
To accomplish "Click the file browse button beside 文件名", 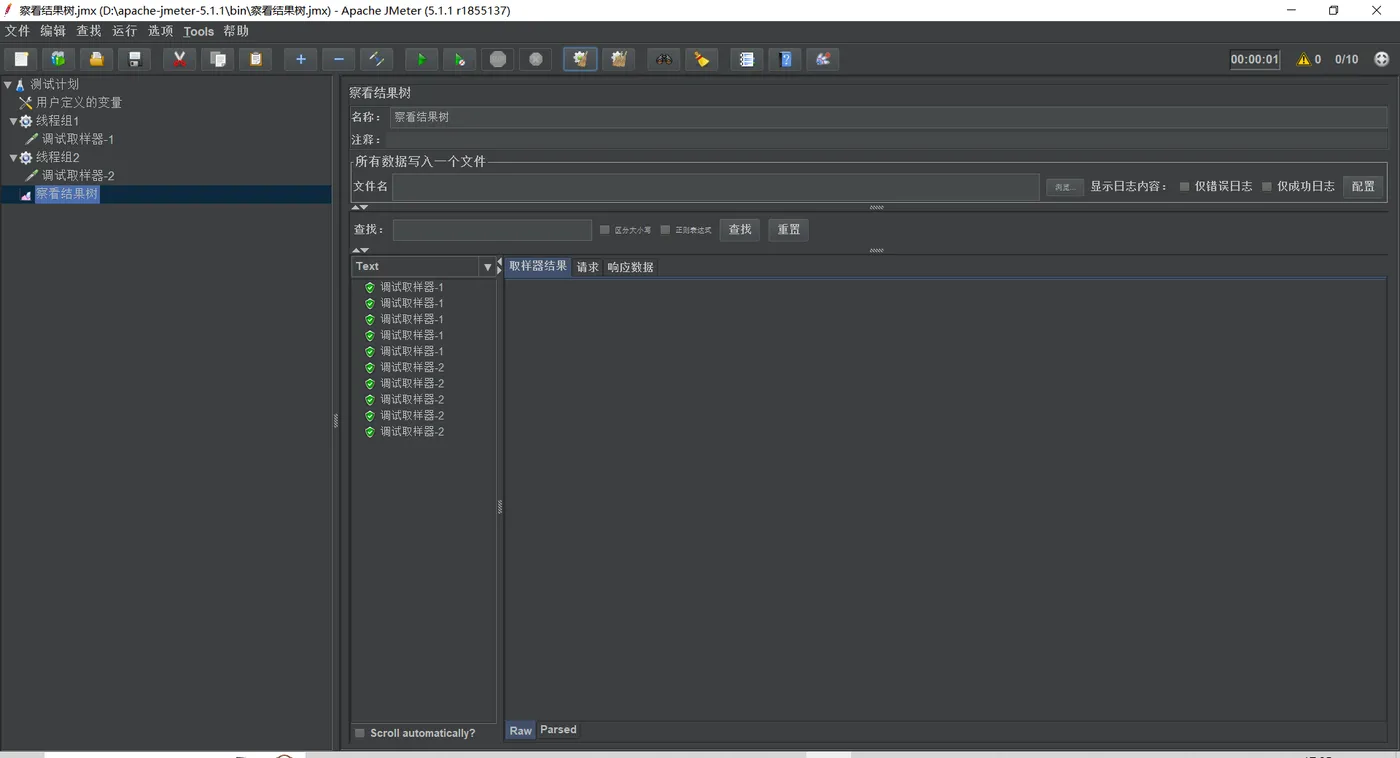I will tap(1065, 187).
